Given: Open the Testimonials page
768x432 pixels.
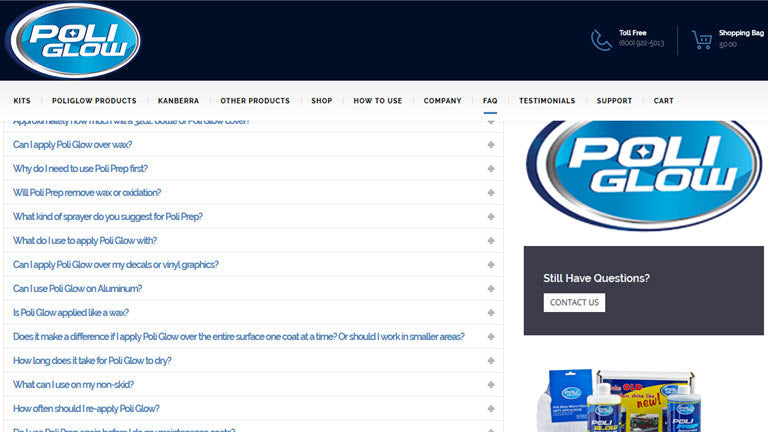Looking at the screenshot, I should [x=547, y=100].
